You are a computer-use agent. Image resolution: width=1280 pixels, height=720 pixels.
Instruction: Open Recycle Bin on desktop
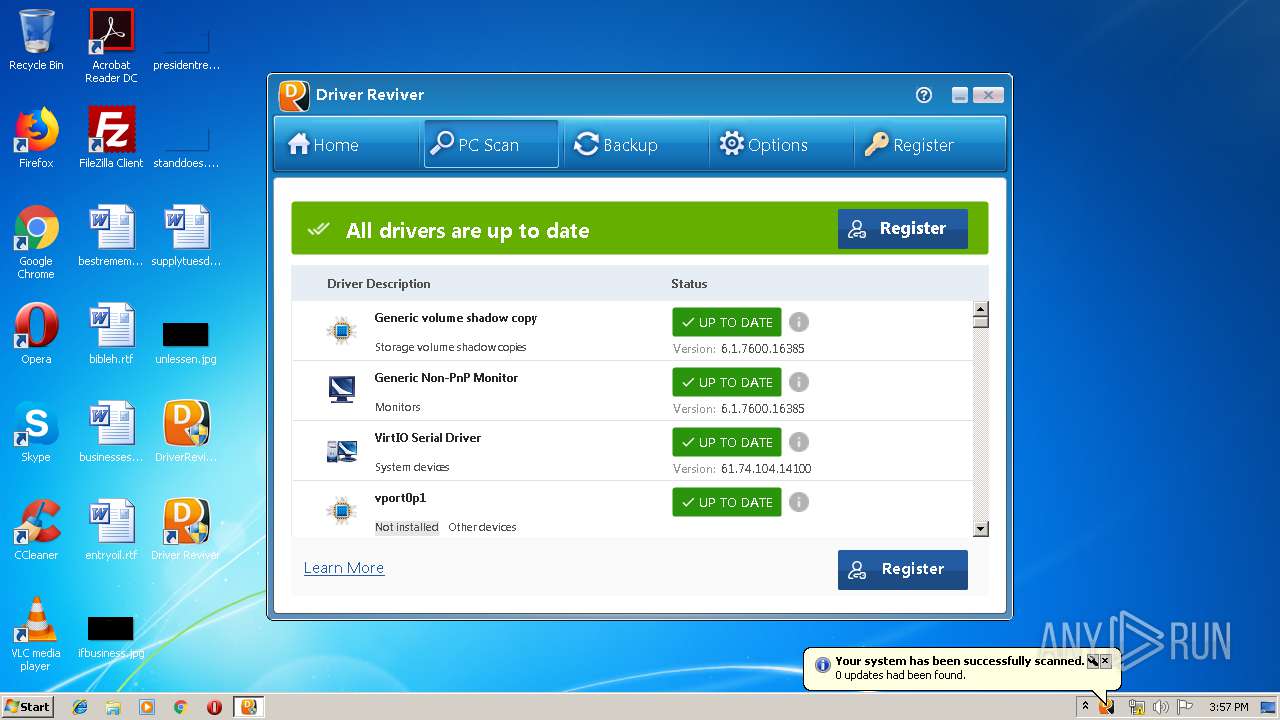click(36, 40)
